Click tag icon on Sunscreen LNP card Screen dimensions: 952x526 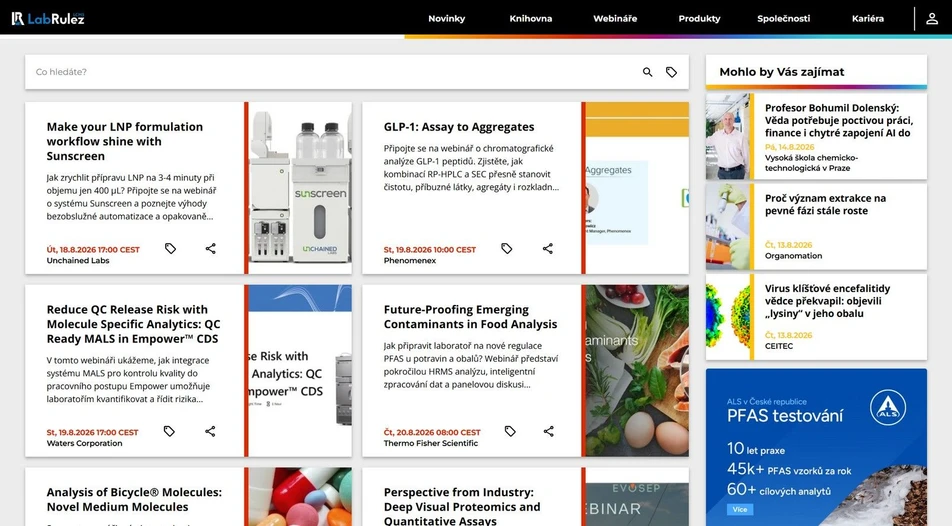click(x=171, y=248)
